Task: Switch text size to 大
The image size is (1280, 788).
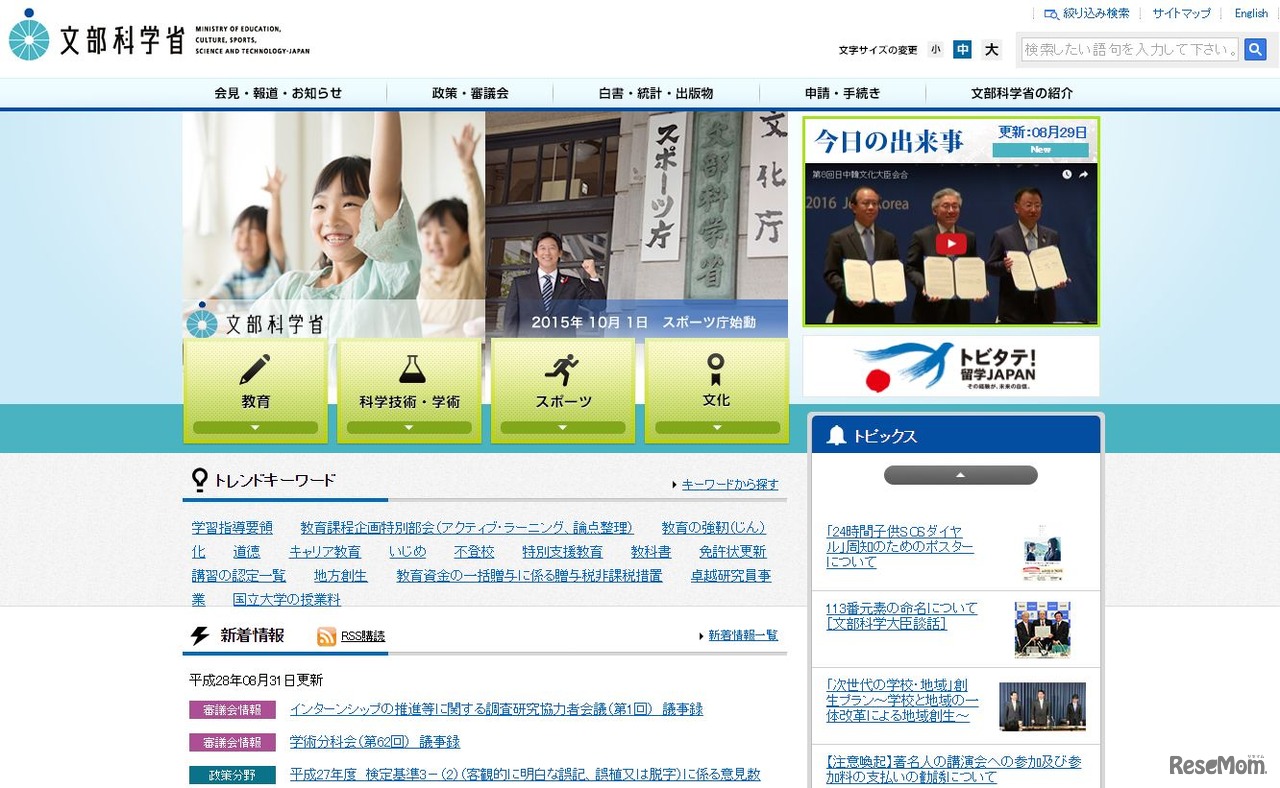Action: pyautogui.click(x=989, y=49)
